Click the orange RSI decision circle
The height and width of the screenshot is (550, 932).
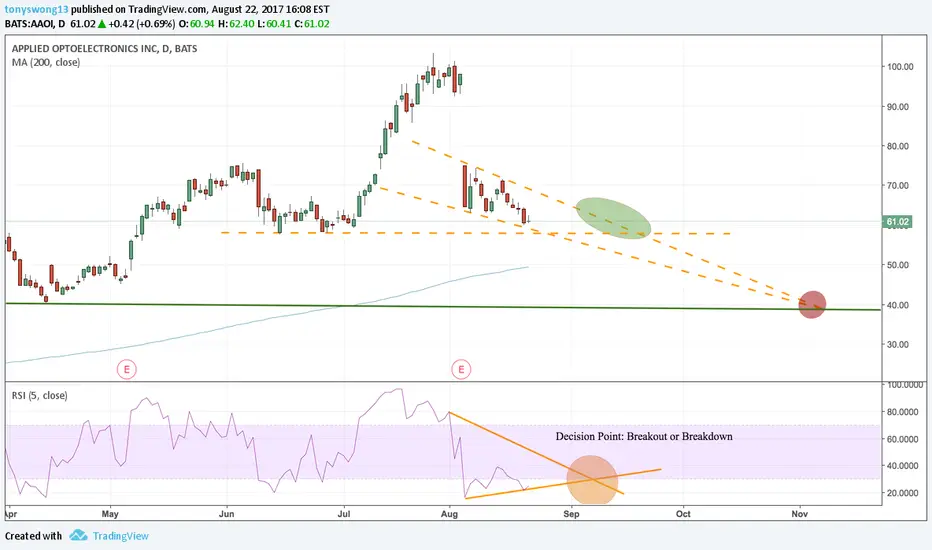pos(592,480)
